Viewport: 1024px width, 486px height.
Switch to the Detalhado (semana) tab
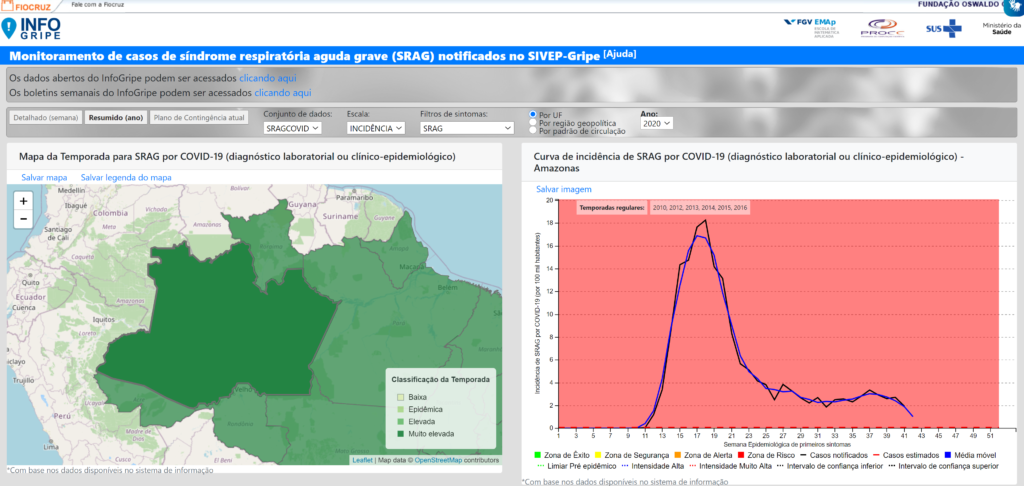(45, 117)
